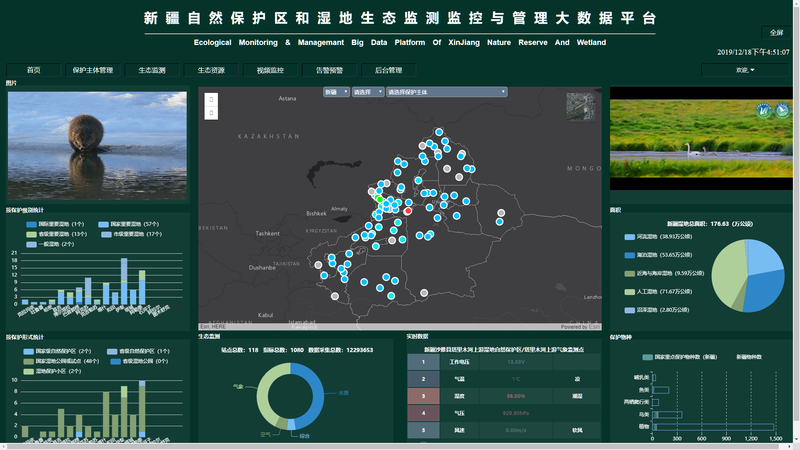Toggle 国家湿地公园或试点 legend series
This screenshot has height=450, width=800.
click(x=30, y=361)
